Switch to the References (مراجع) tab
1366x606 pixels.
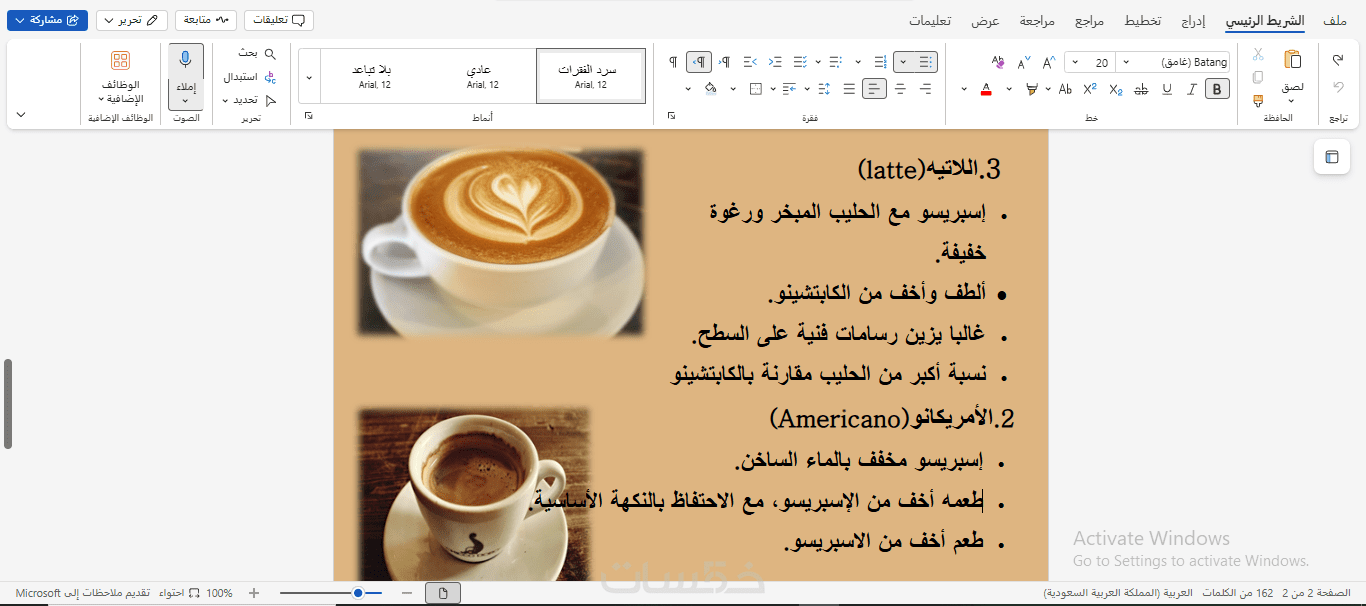(x=1089, y=20)
